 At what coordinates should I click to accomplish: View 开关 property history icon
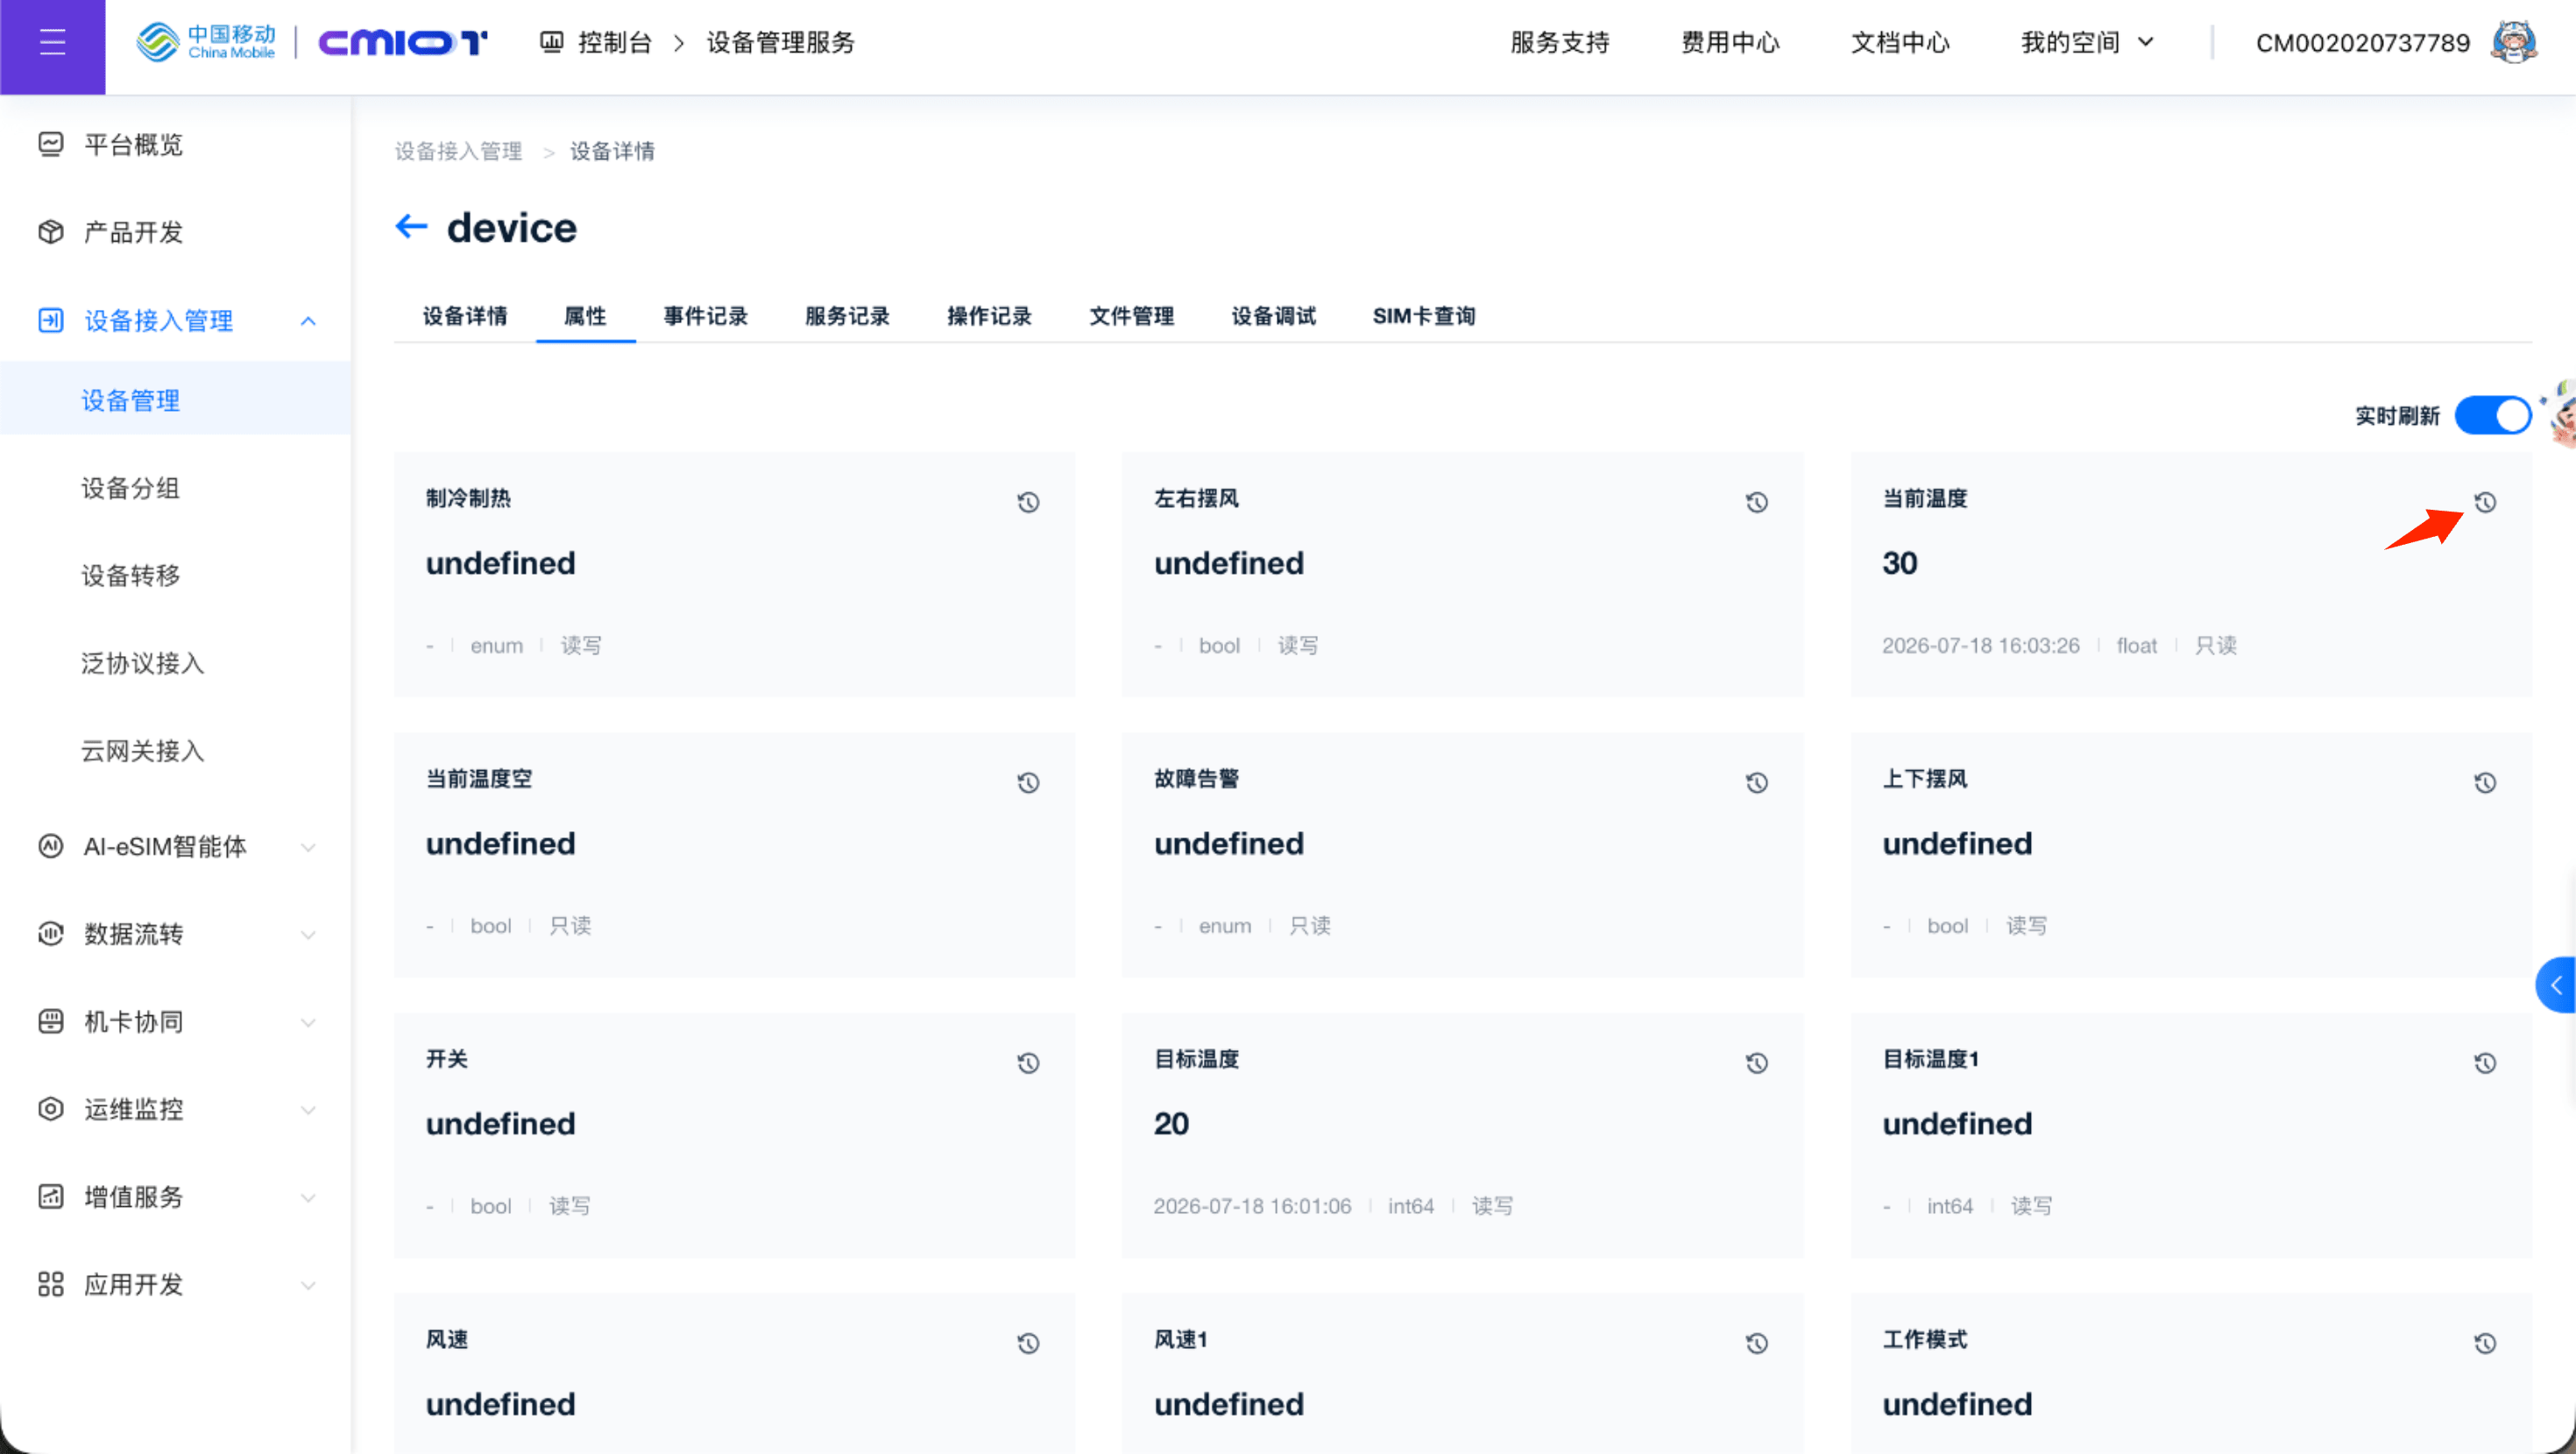coord(1028,1063)
